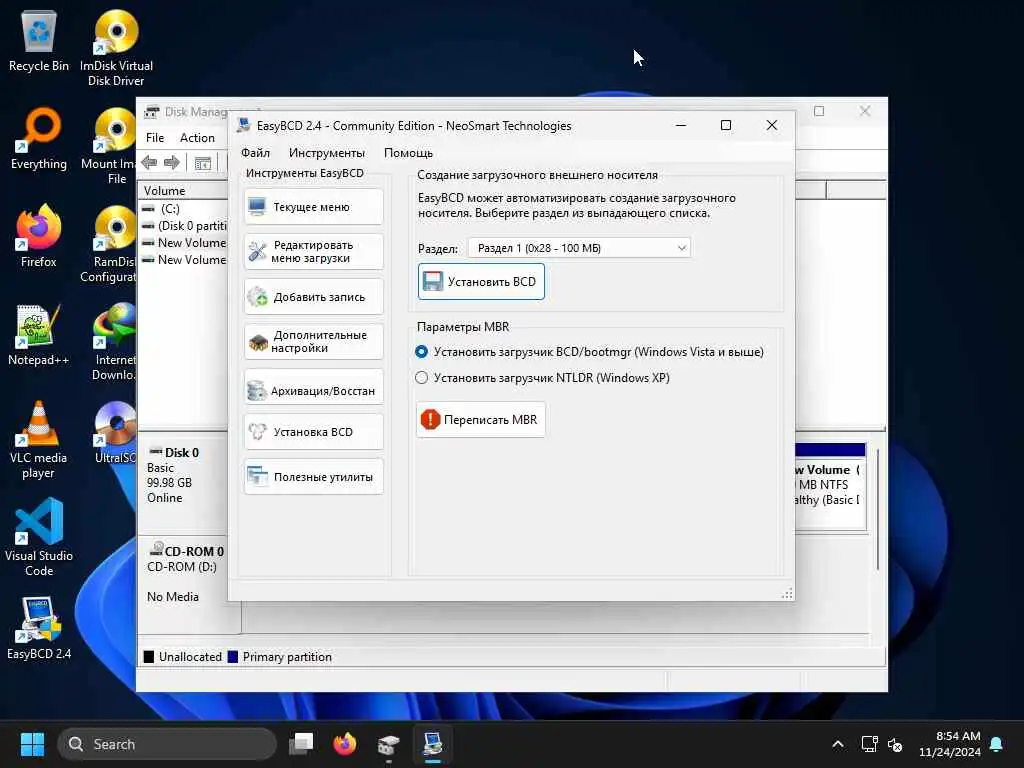
Task: Open the Файл menu in EasyBCD
Action: coord(255,153)
